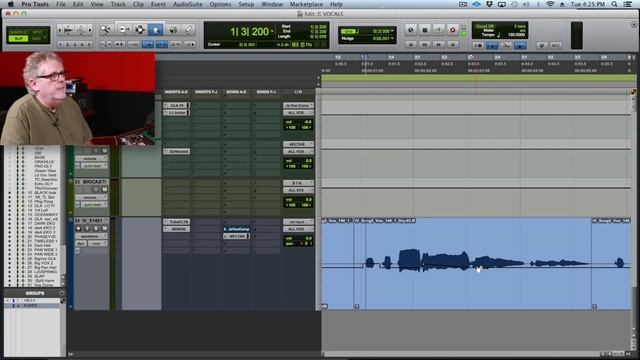The width and height of the screenshot is (640, 360).
Task: Open the NECTAR send slot
Action: tap(237, 236)
